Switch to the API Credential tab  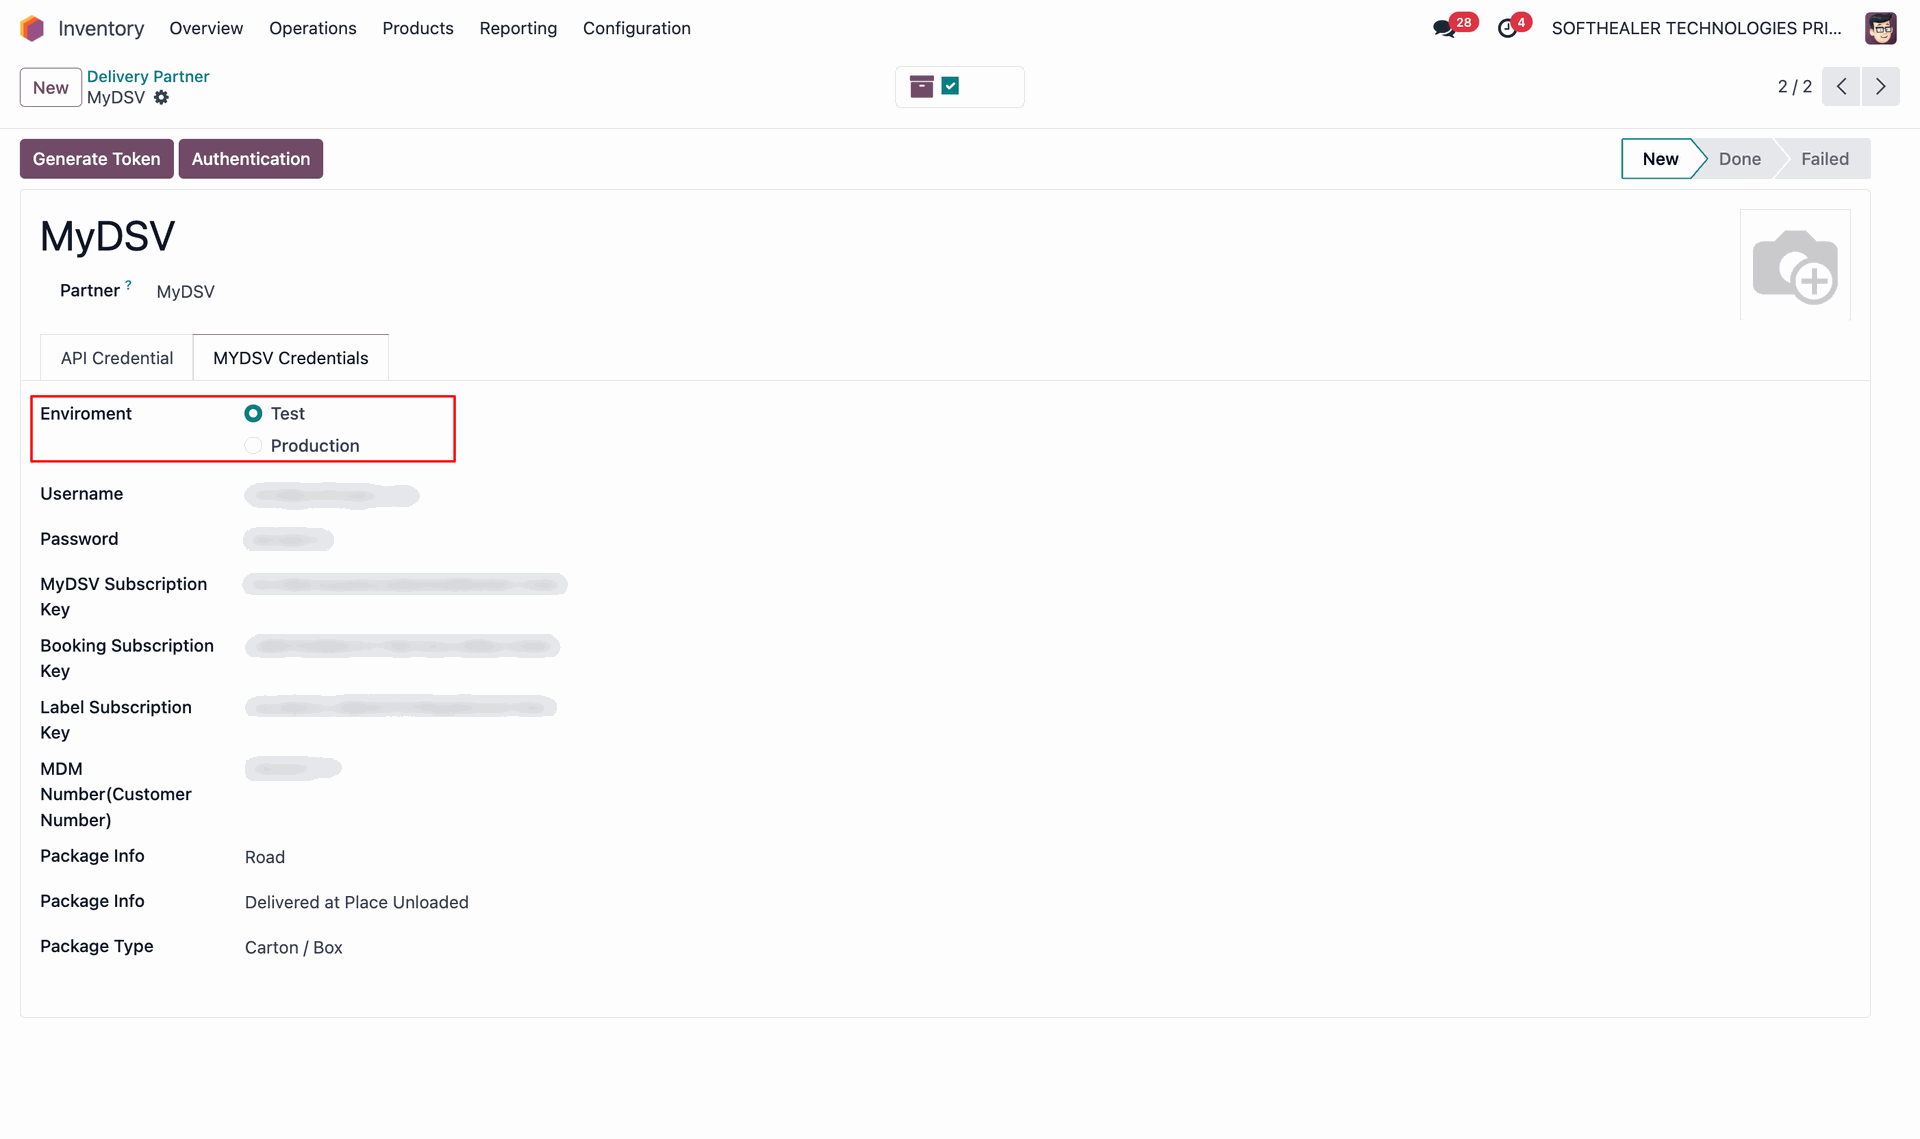click(x=117, y=358)
